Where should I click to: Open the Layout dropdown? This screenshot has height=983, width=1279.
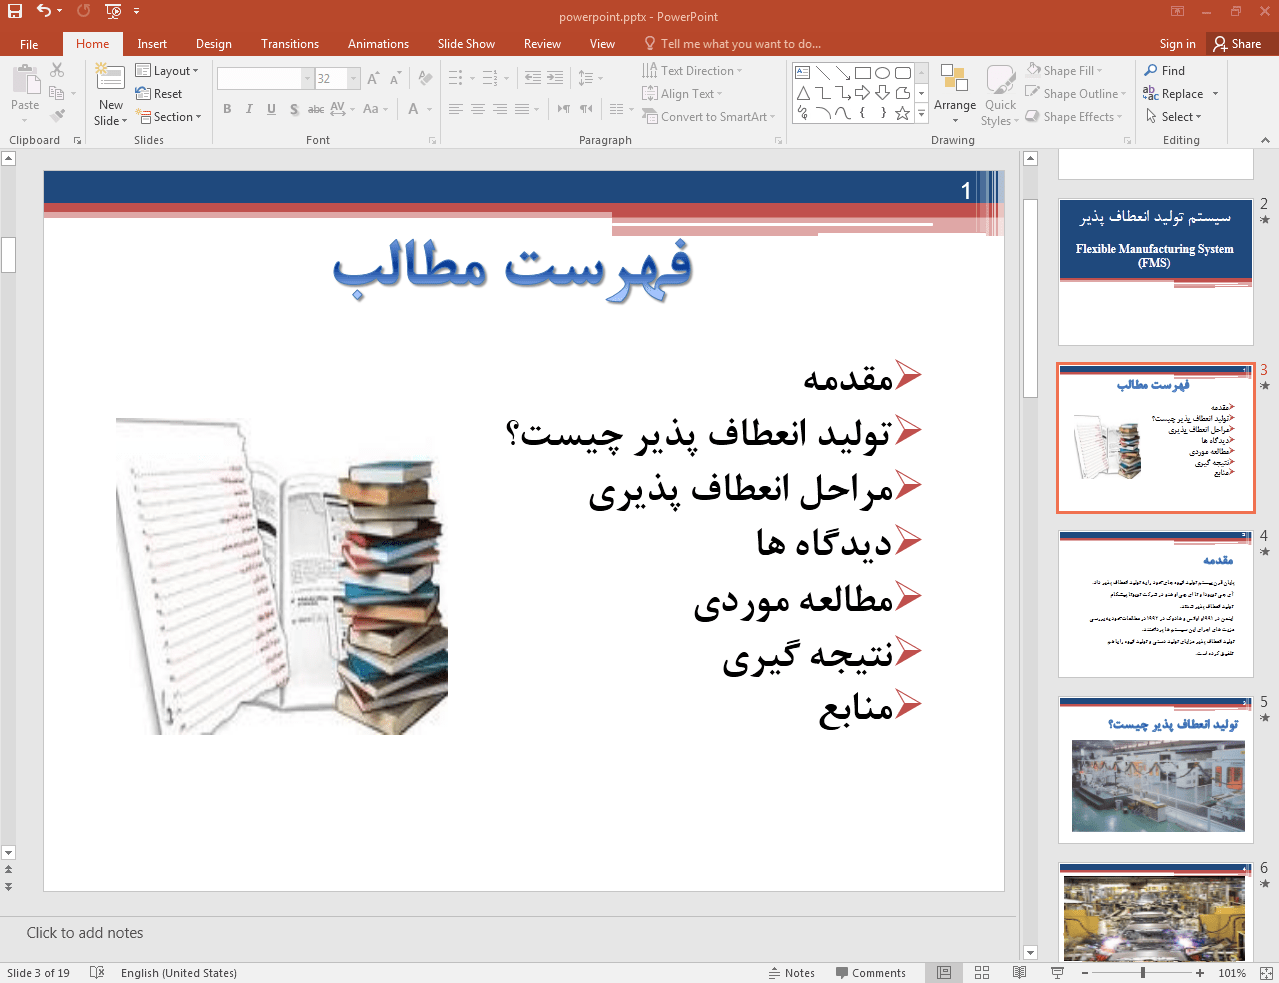pos(168,71)
